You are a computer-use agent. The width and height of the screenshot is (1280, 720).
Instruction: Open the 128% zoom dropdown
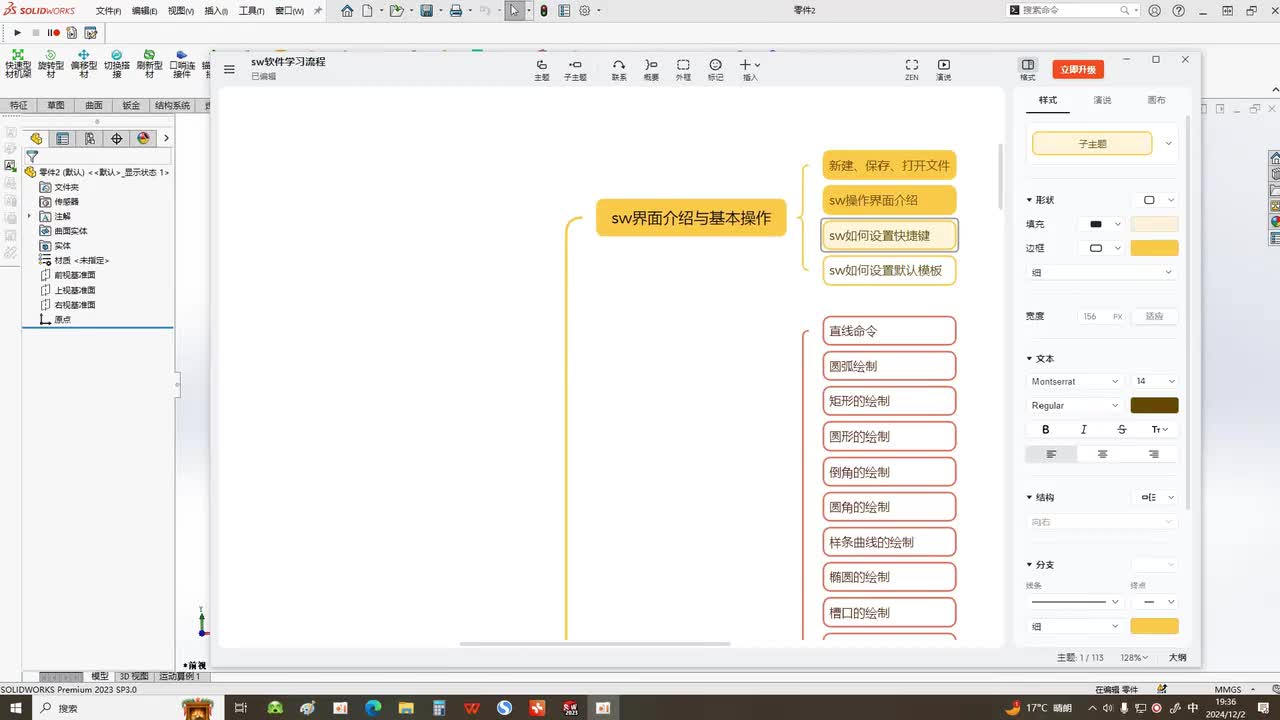point(1136,658)
